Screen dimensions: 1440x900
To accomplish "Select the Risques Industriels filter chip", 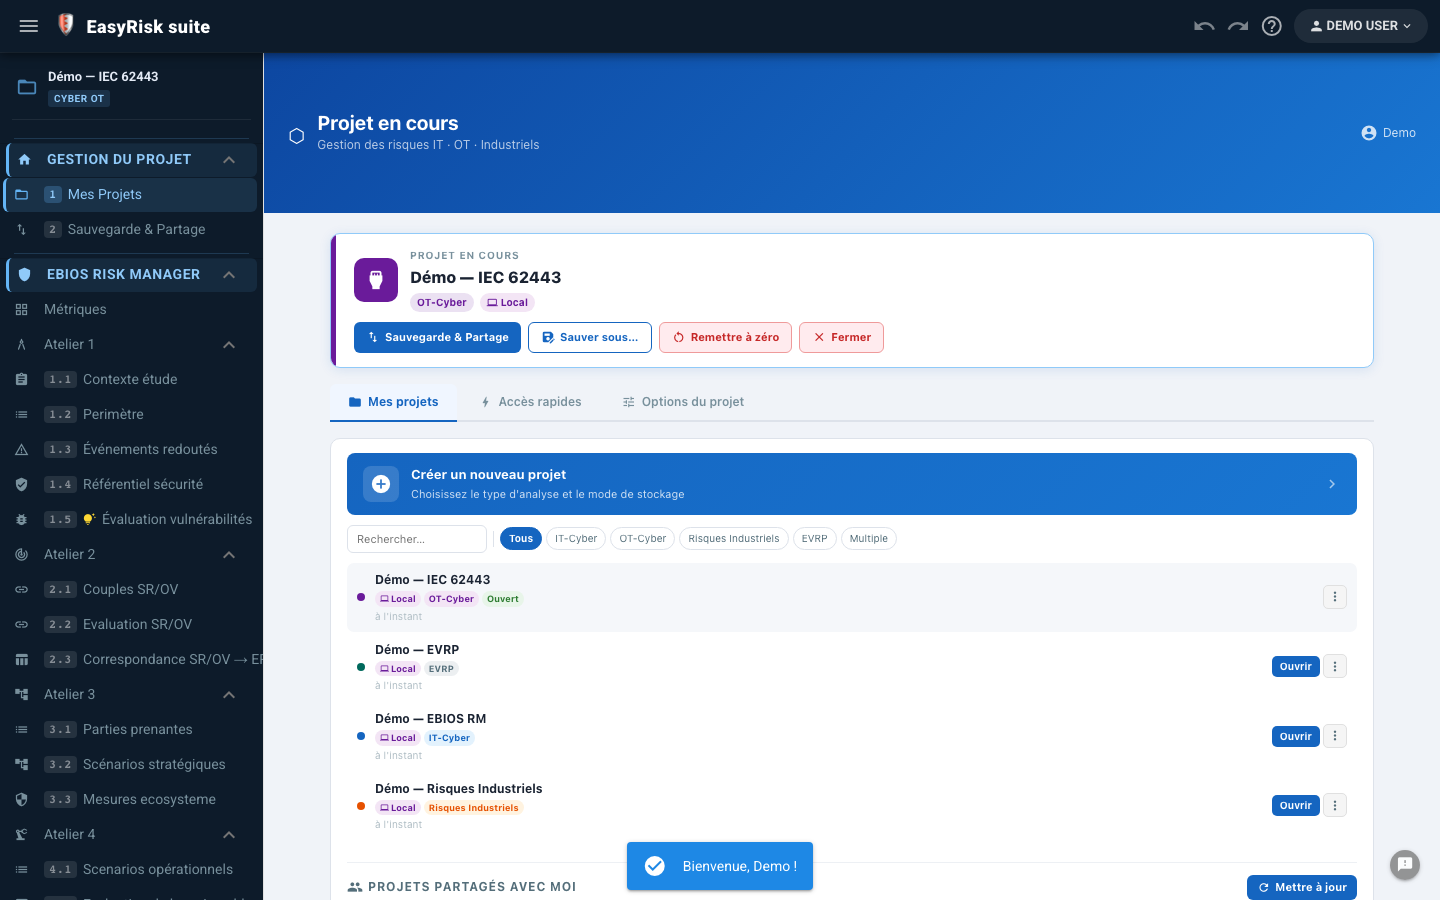I will pyautogui.click(x=734, y=539).
